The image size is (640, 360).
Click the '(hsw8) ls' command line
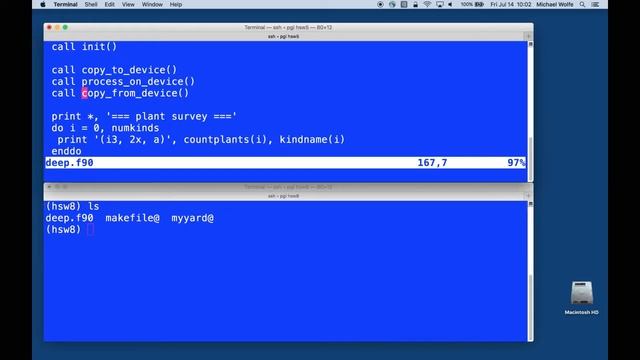(x=72, y=206)
